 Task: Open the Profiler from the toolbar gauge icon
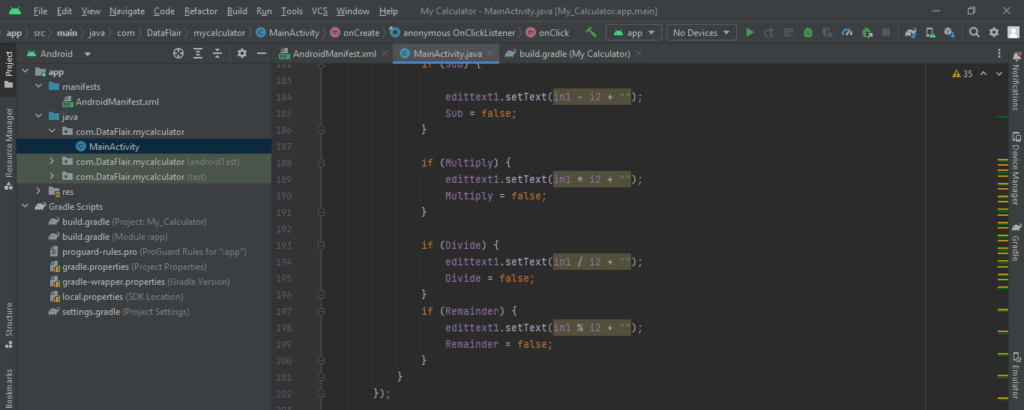(x=847, y=32)
